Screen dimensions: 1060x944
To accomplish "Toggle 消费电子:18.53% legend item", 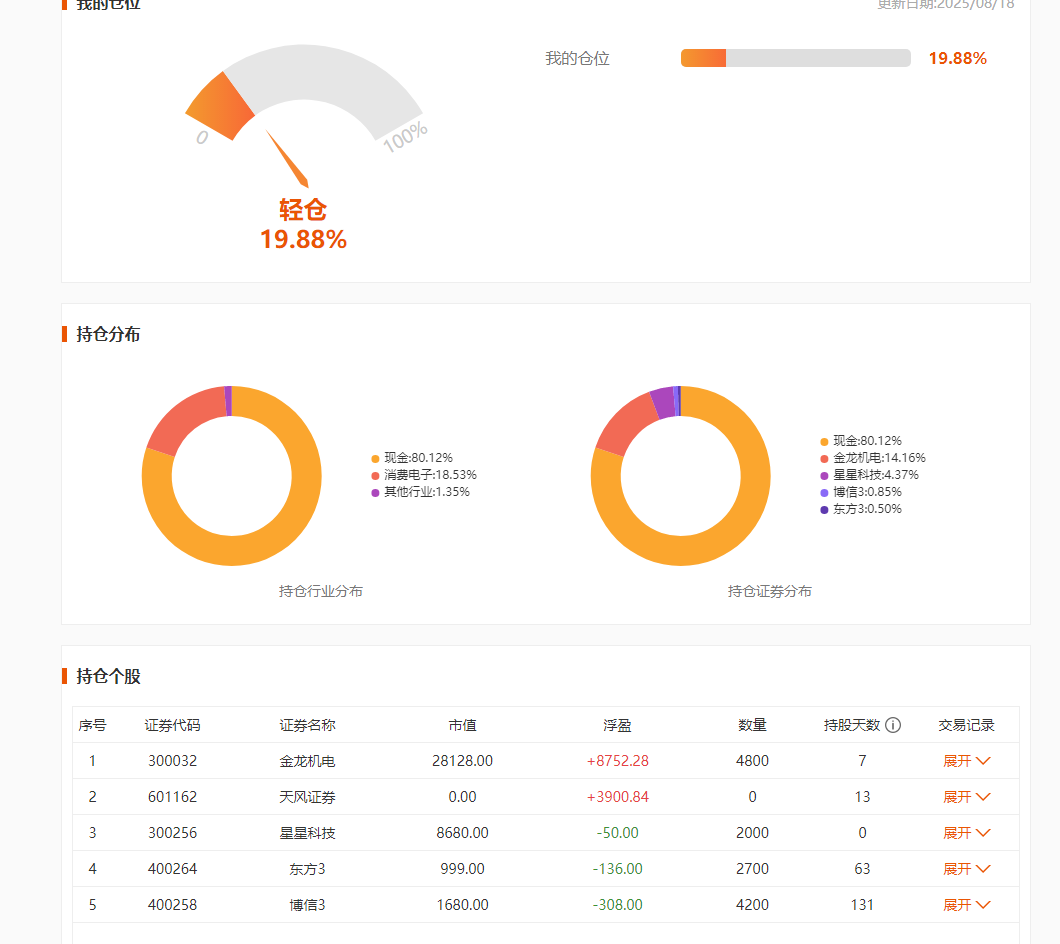I will 424,475.
